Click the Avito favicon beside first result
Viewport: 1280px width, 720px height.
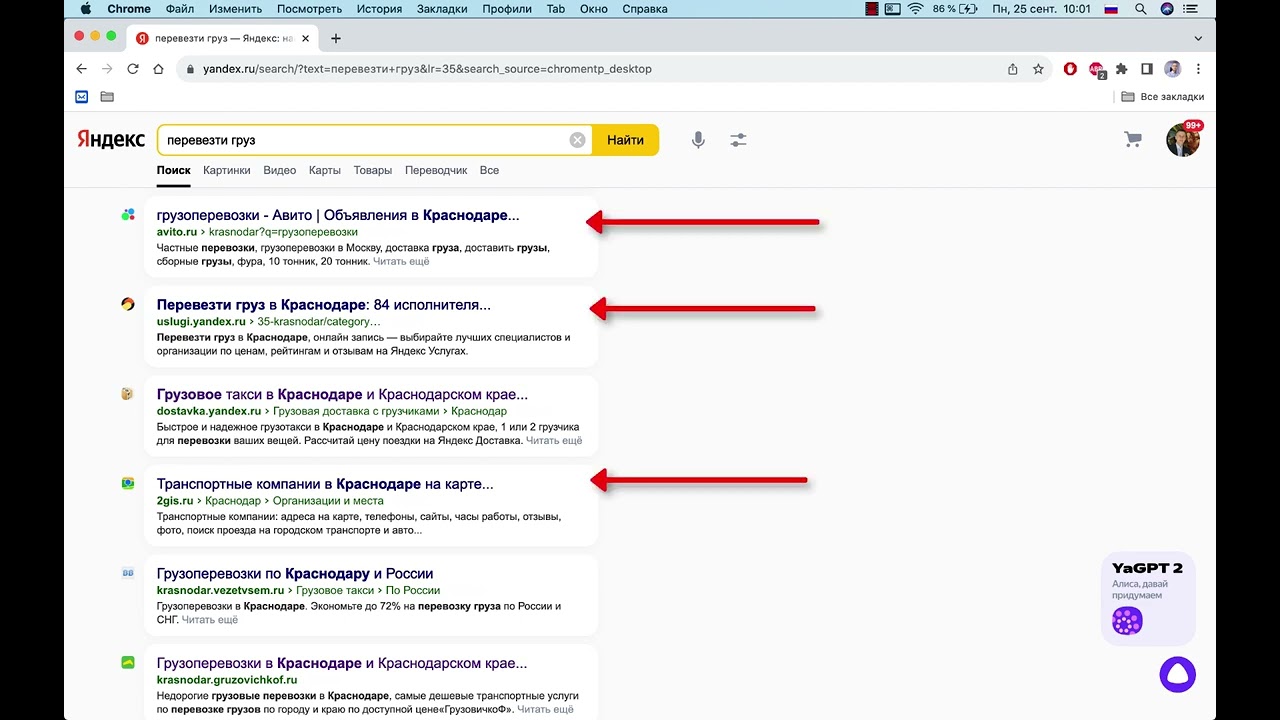point(128,214)
